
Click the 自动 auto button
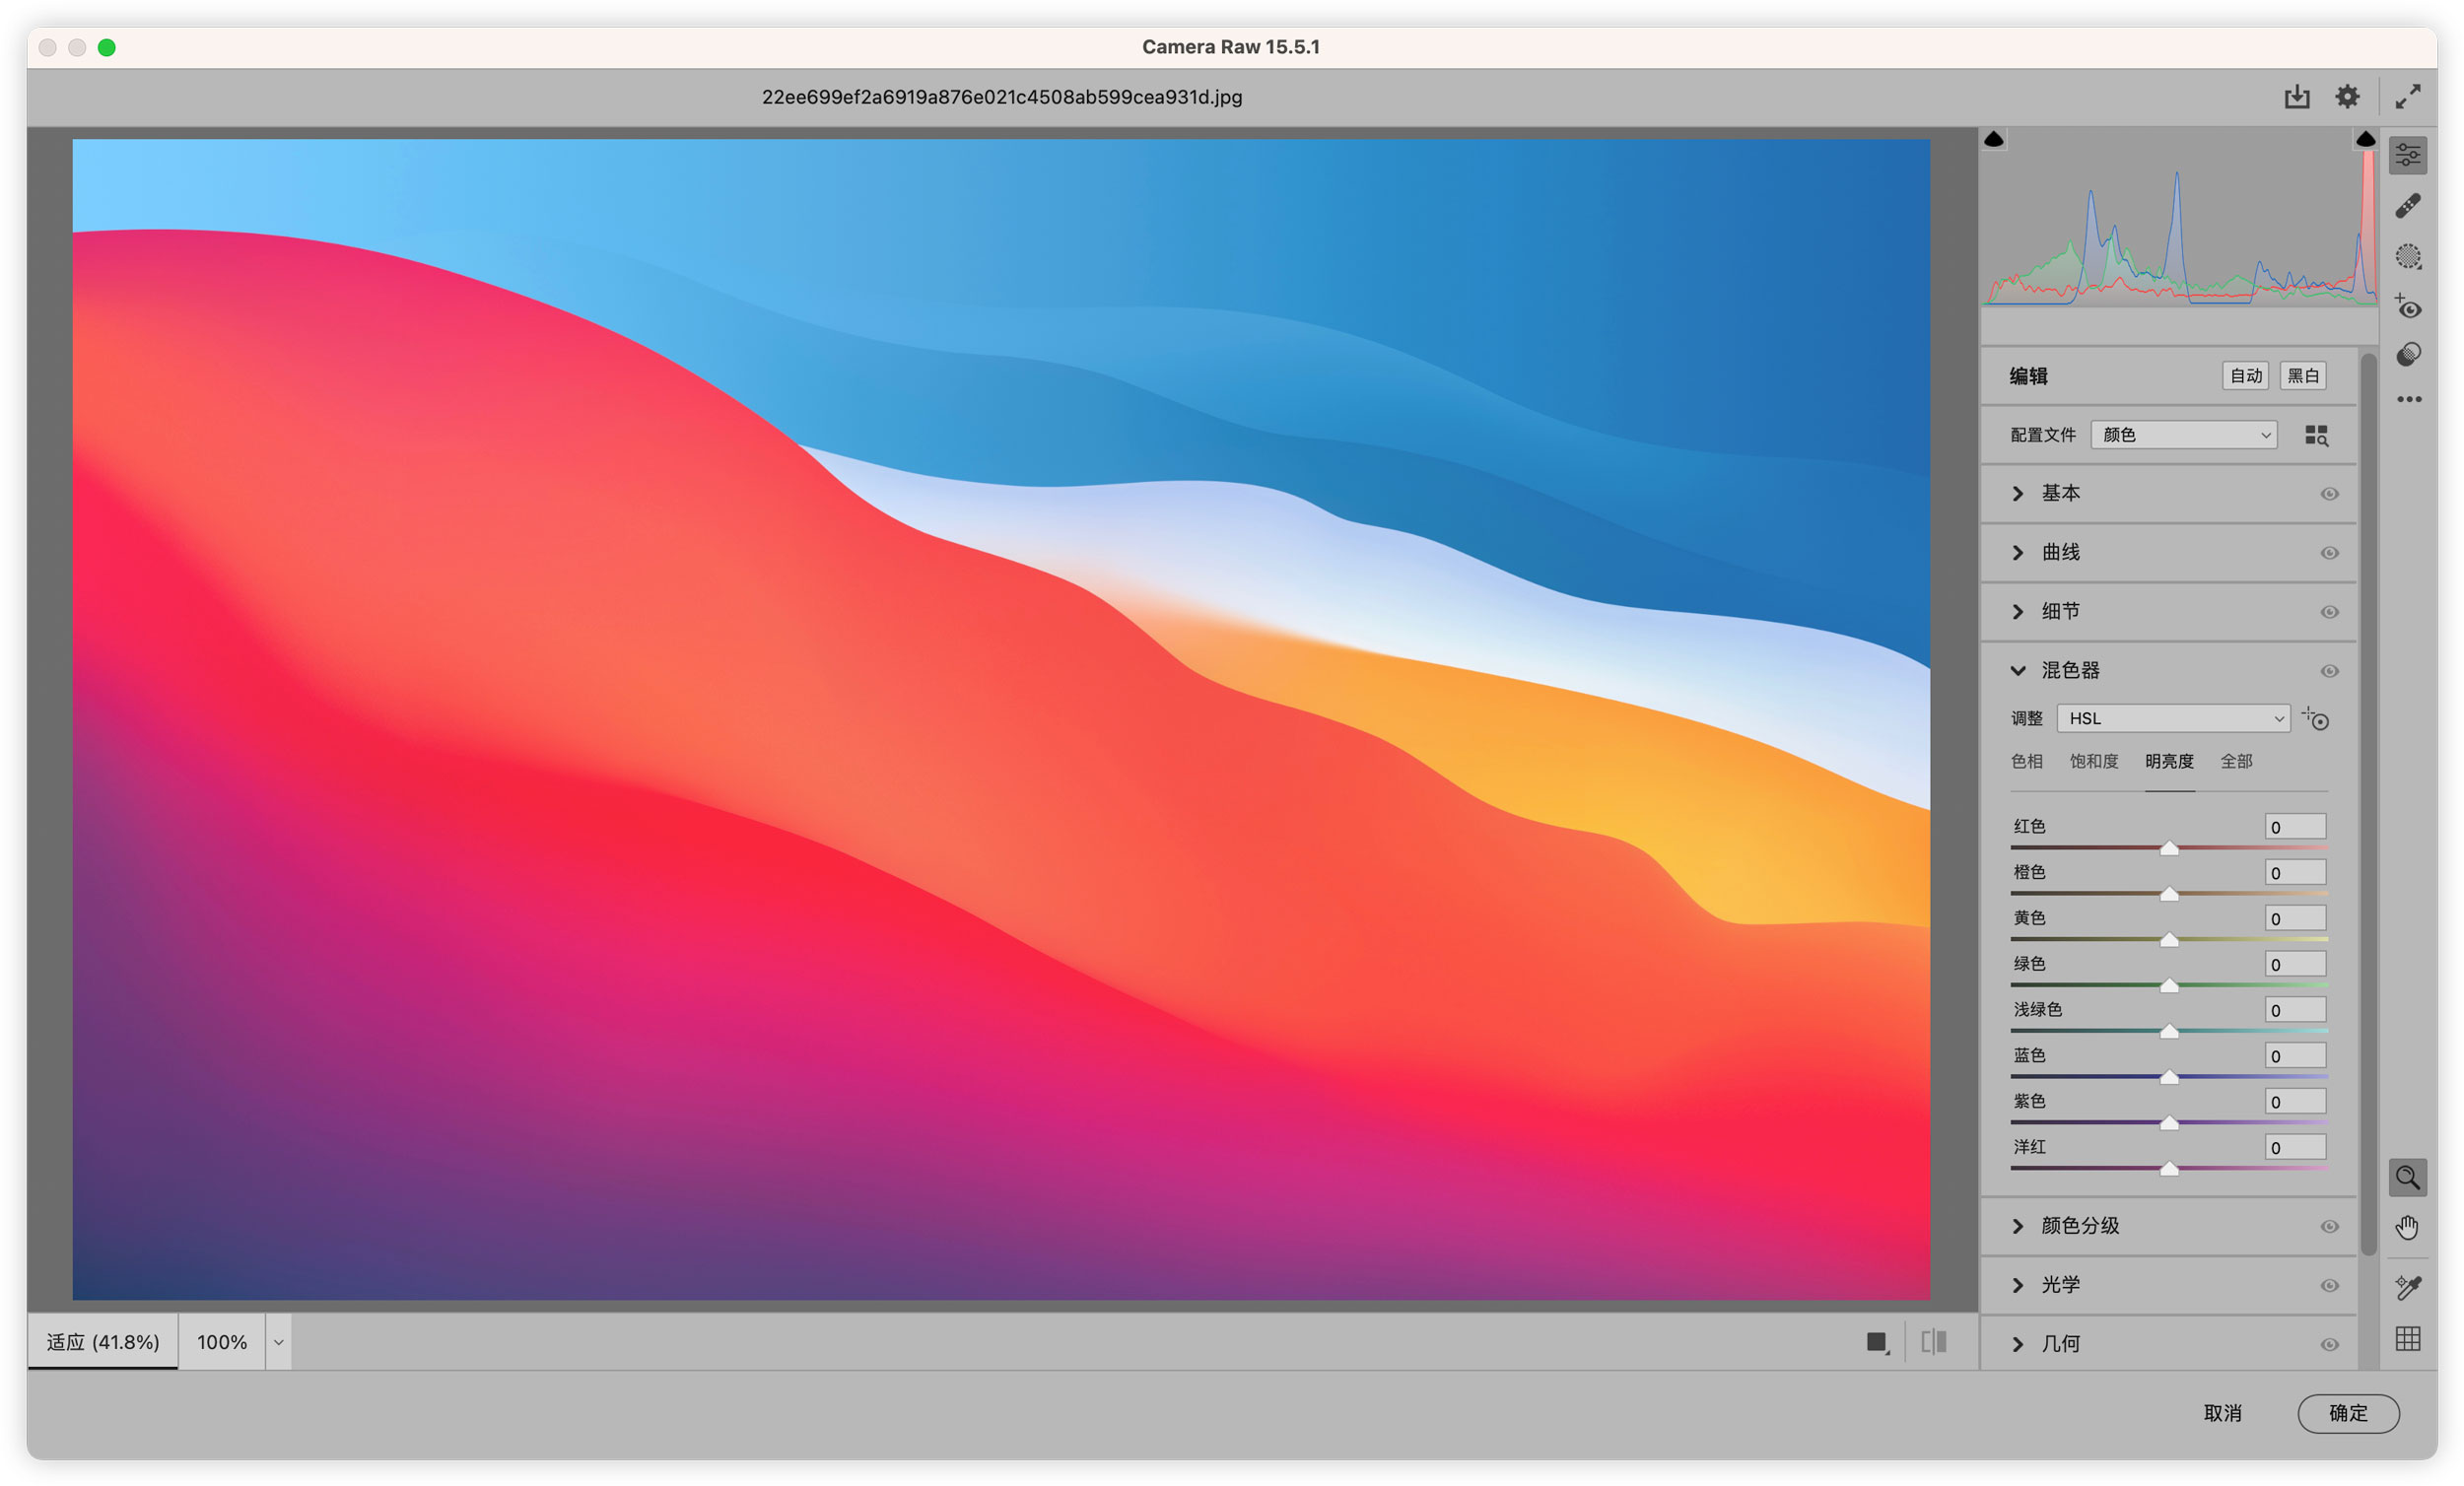coord(2245,376)
